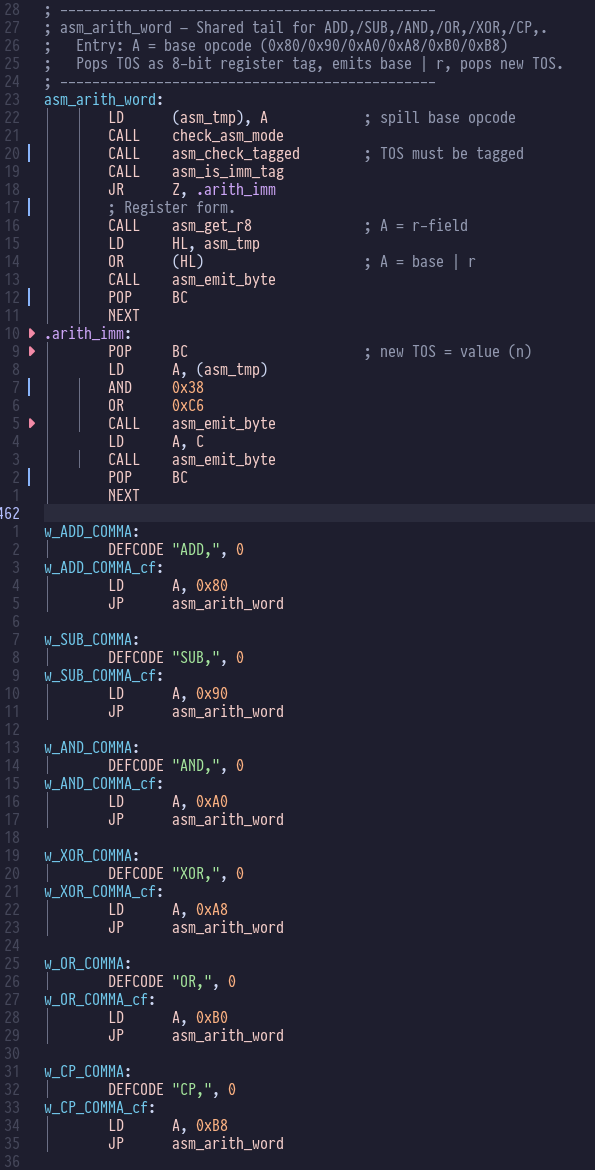Click the '; TOS must be tagged' comment
This screenshot has height=1170, width=595.
coord(444,154)
